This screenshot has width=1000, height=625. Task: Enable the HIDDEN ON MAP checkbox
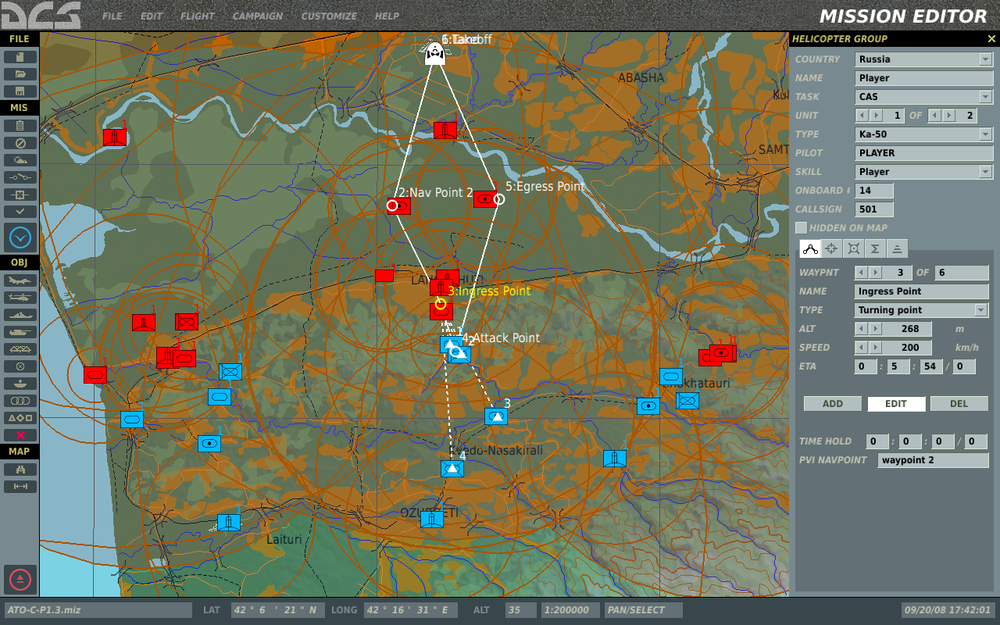pos(801,227)
